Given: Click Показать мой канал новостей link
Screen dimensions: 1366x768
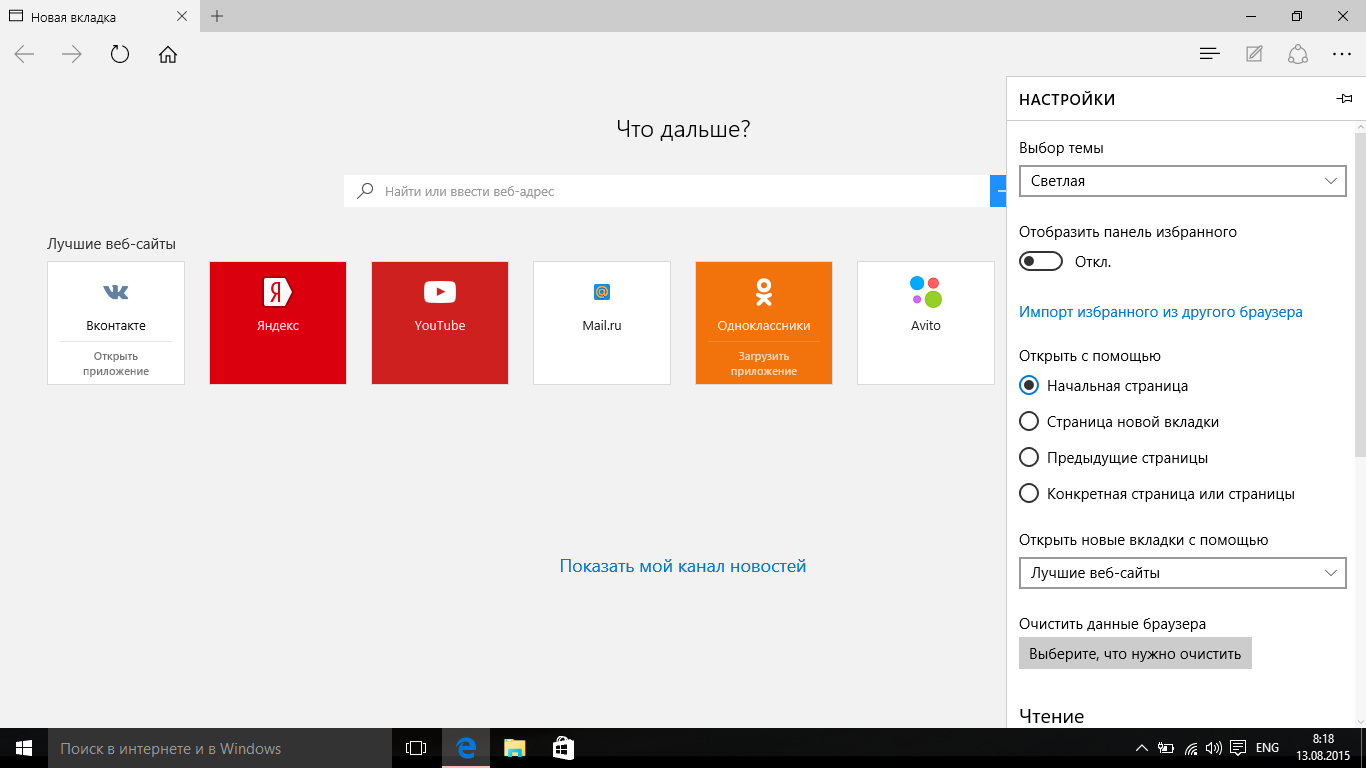Looking at the screenshot, I should [x=683, y=566].
